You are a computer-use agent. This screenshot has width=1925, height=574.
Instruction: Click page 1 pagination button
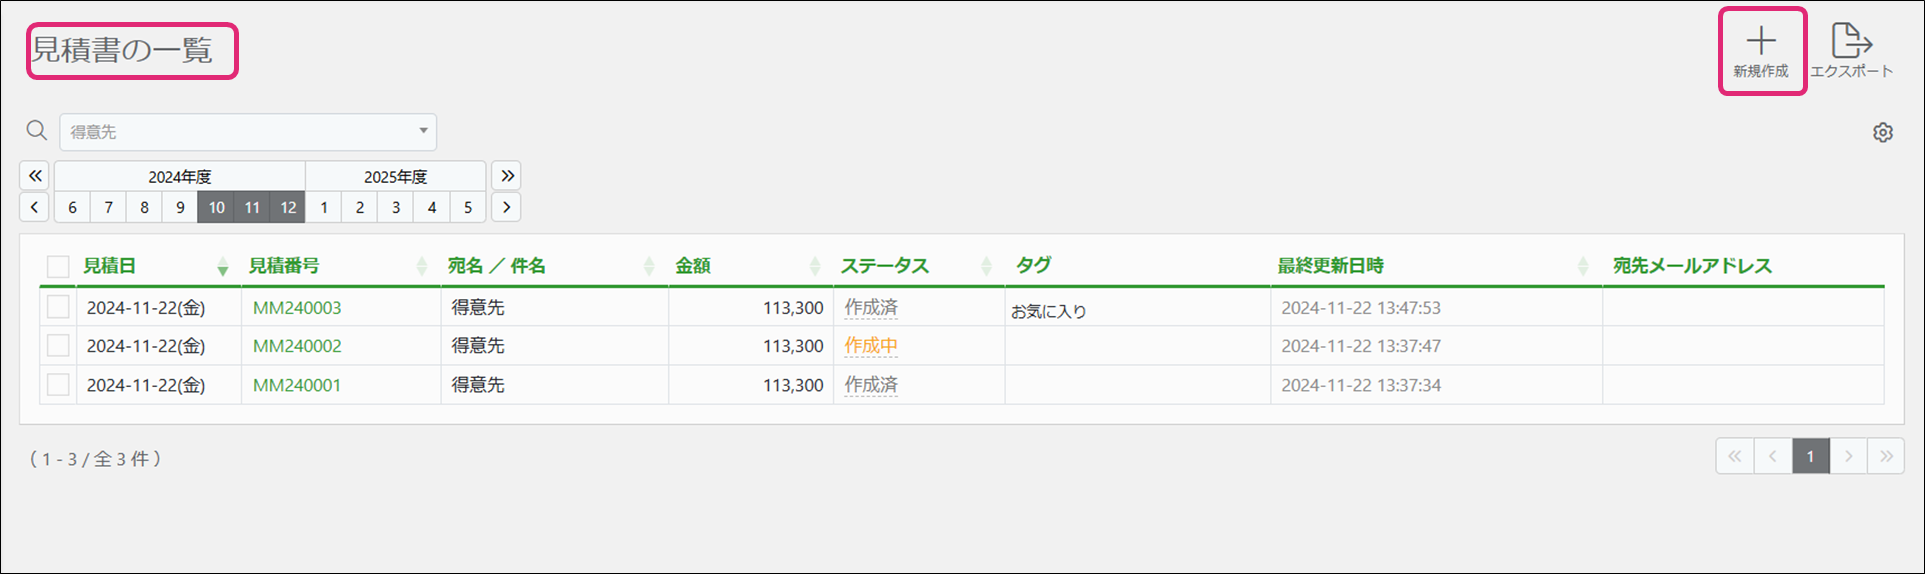1810,456
